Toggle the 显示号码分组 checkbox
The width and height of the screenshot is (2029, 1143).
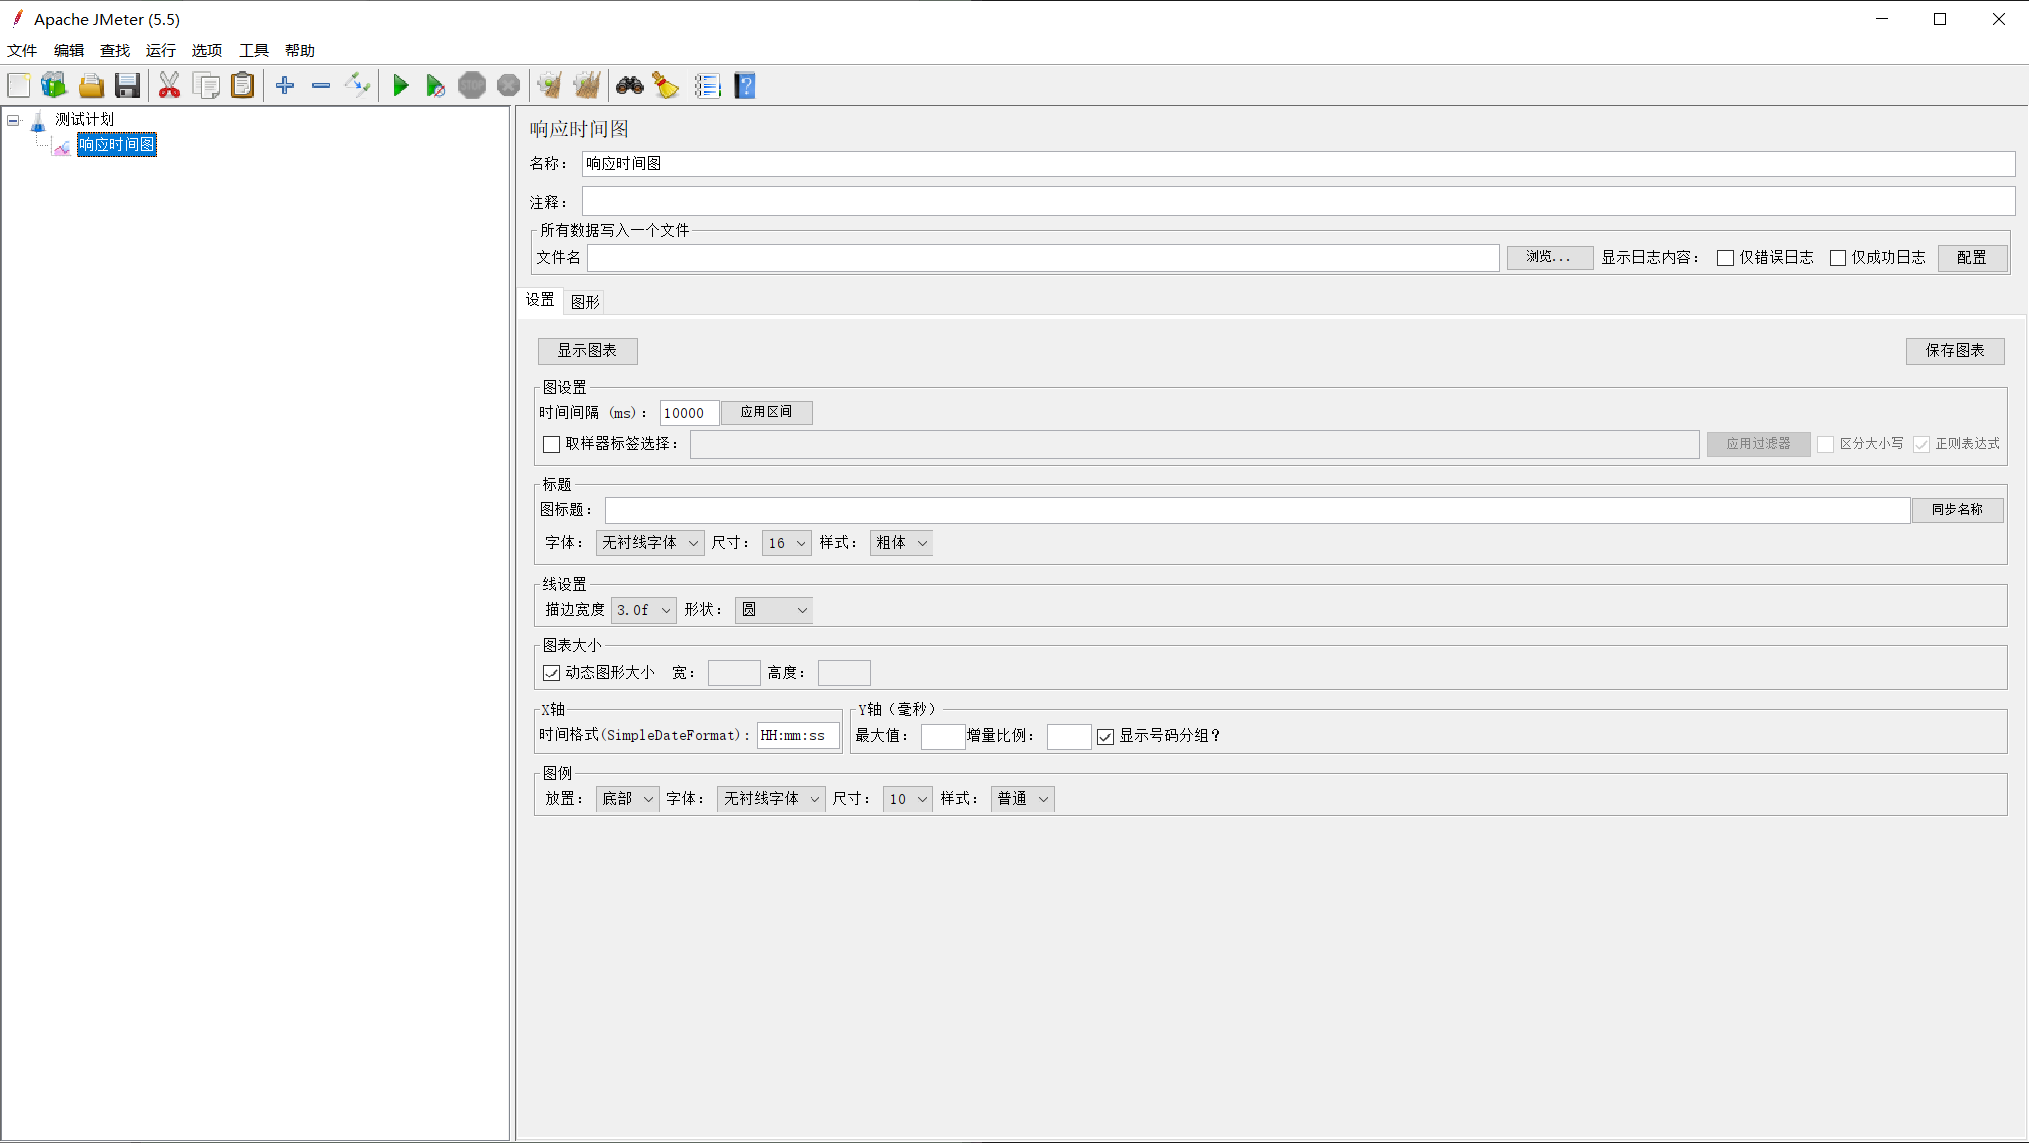[x=1105, y=737]
